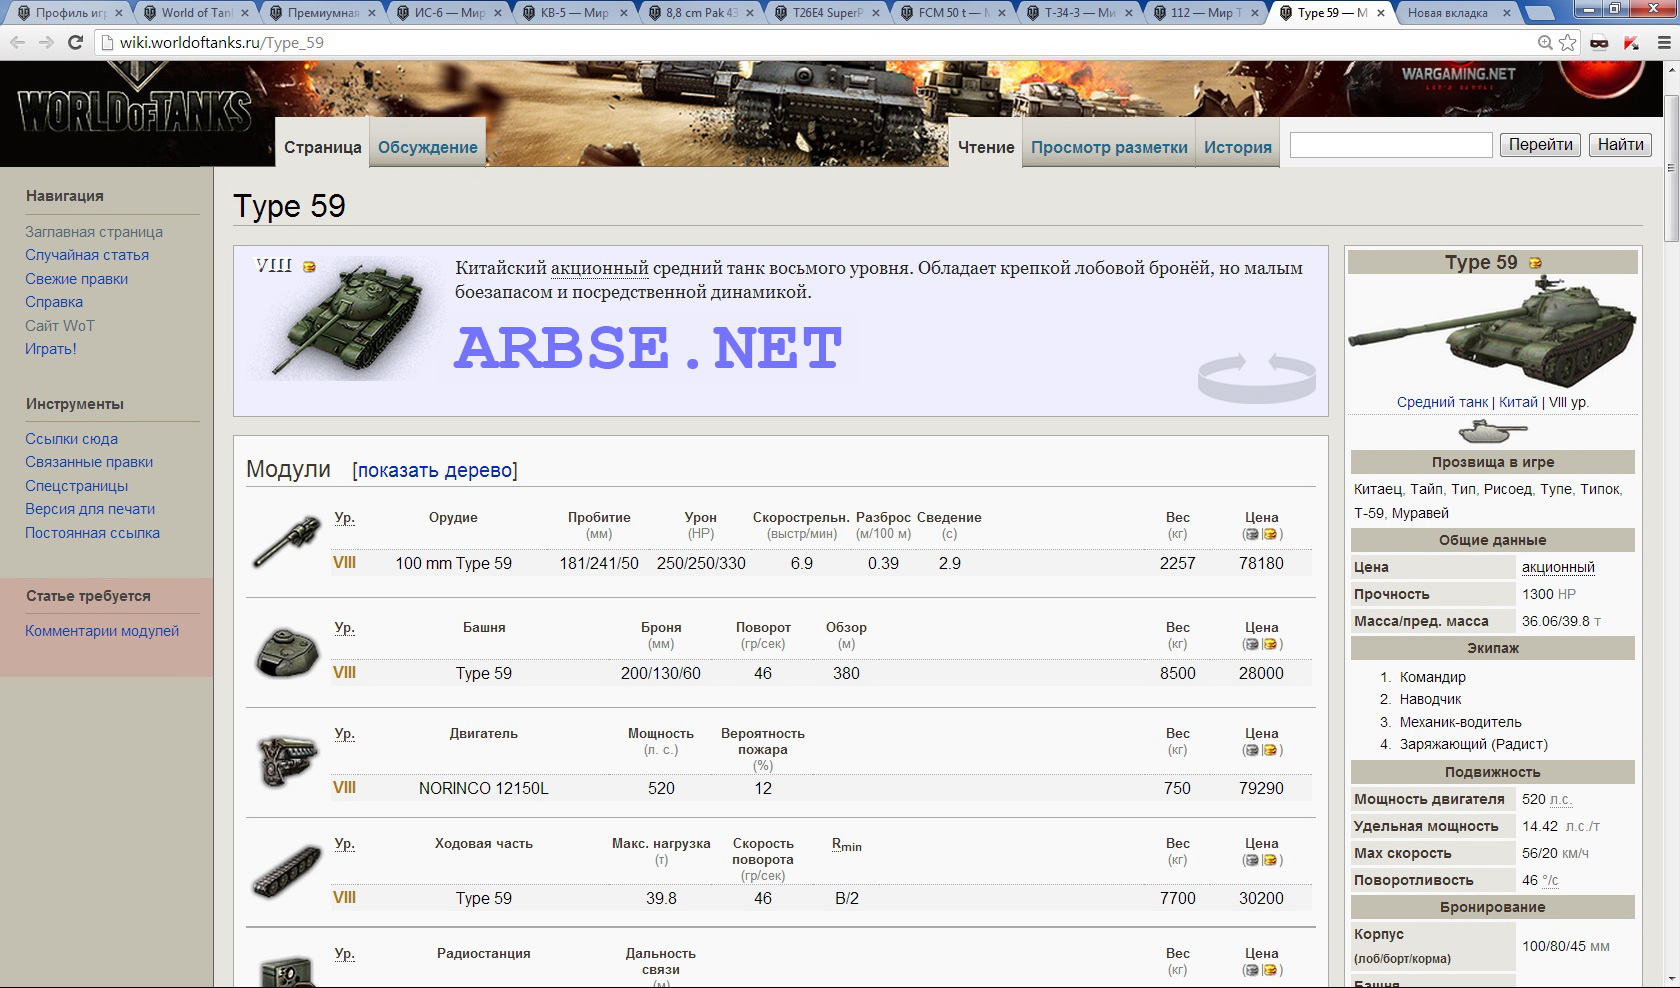Click 'акционный' link in tank description
The height and width of the screenshot is (988, 1680).
[600, 268]
